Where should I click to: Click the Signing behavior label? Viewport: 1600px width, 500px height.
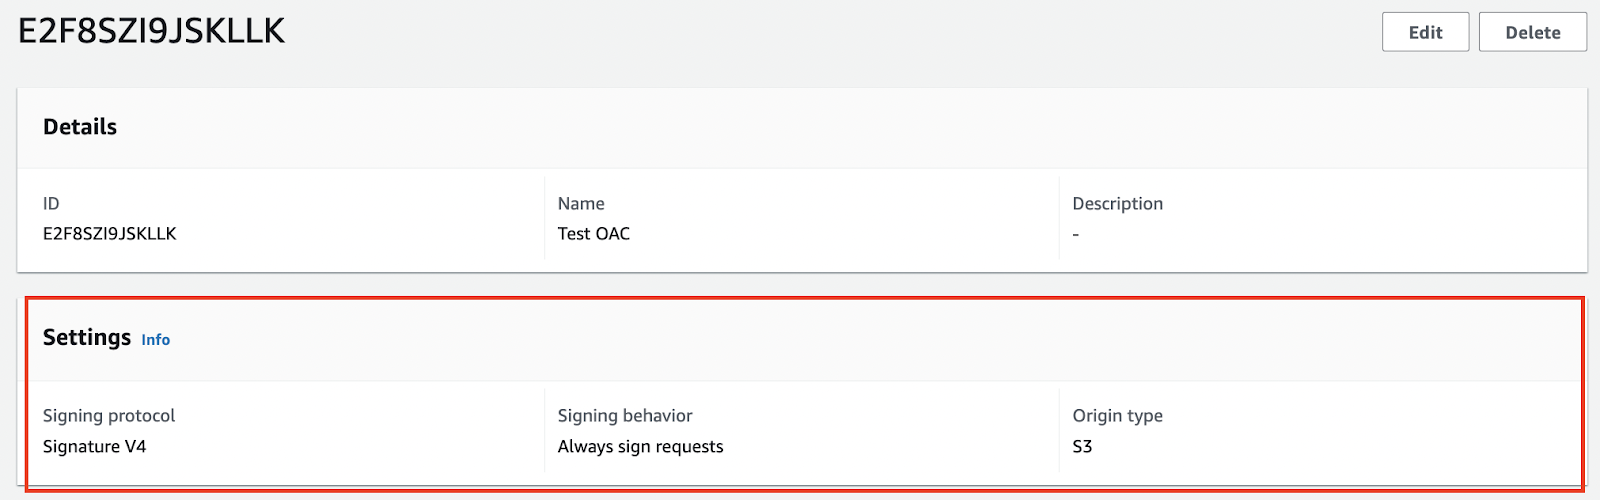pyautogui.click(x=625, y=416)
